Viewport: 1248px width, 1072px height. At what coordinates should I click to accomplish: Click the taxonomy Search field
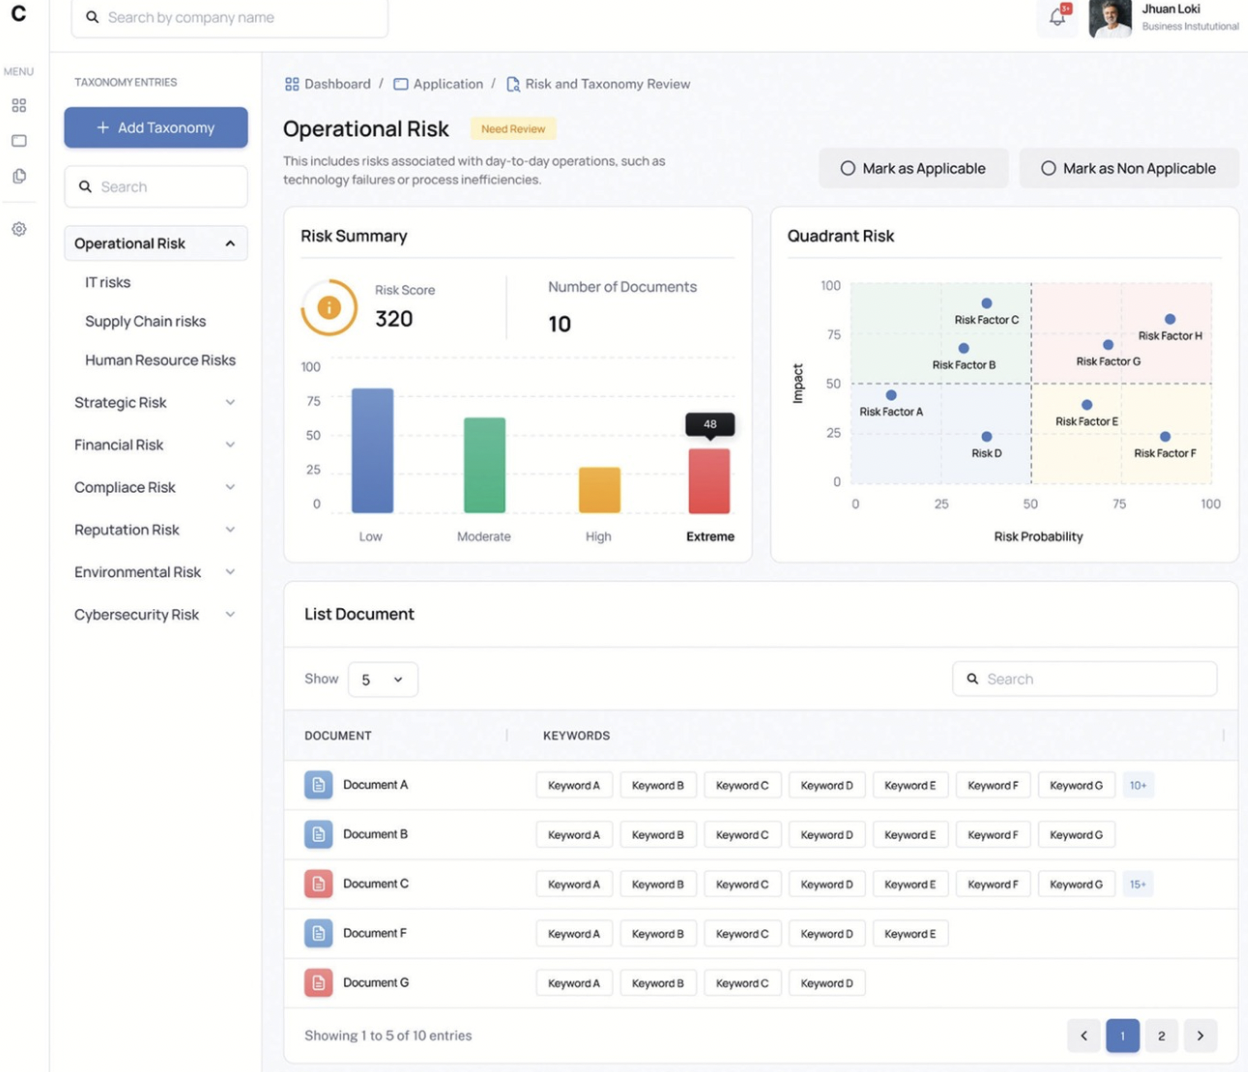pyautogui.click(x=156, y=187)
